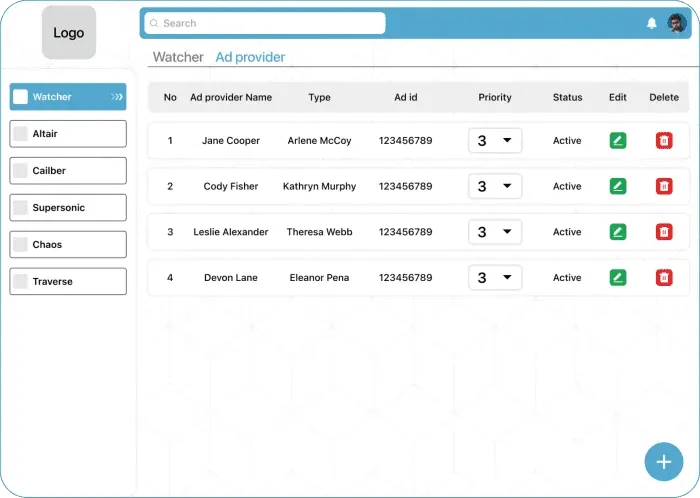Click the Search input field
The image size is (700, 498).
click(265, 23)
